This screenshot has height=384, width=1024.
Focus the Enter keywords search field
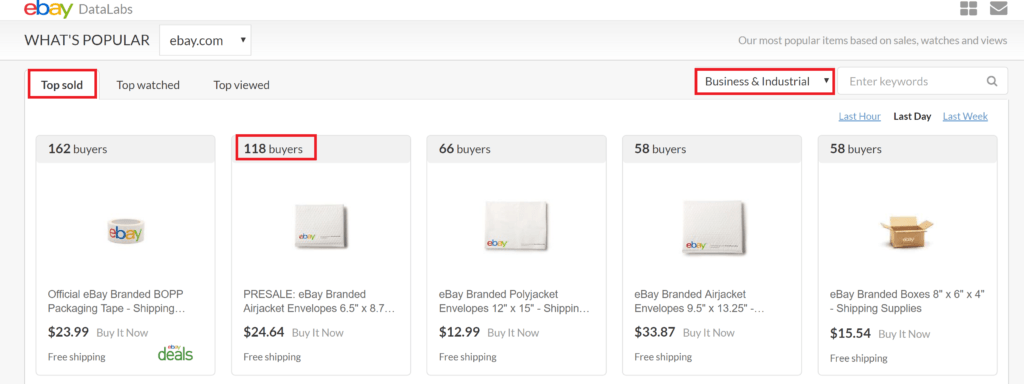914,82
